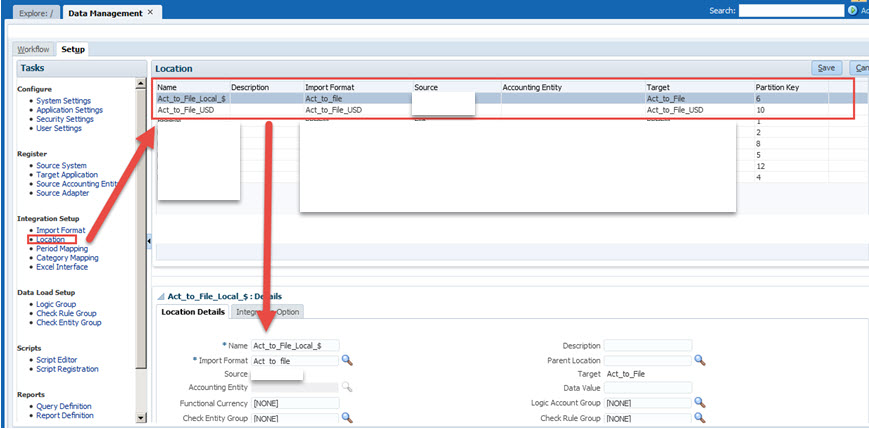Viewport: 869px width, 429px height.
Task: Open Logic Account Group search icon
Action: (x=700, y=403)
